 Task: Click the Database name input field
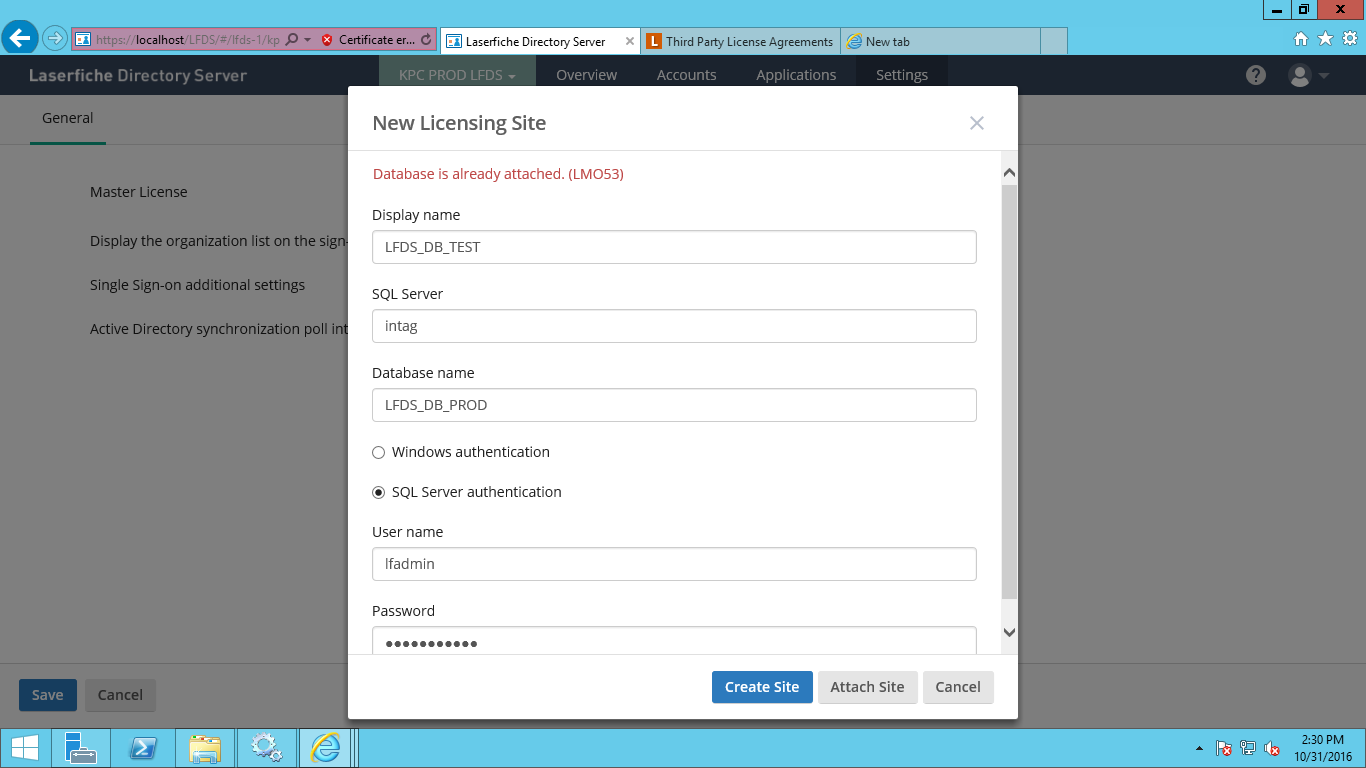pos(674,405)
